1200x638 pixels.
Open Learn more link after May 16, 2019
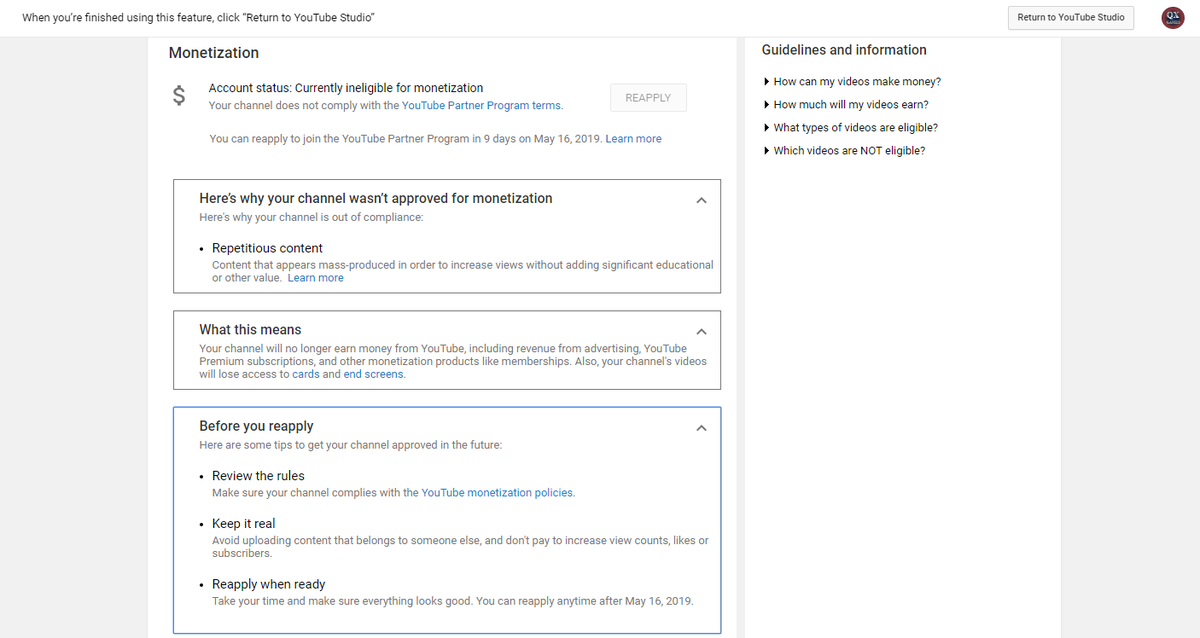tap(633, 139)
